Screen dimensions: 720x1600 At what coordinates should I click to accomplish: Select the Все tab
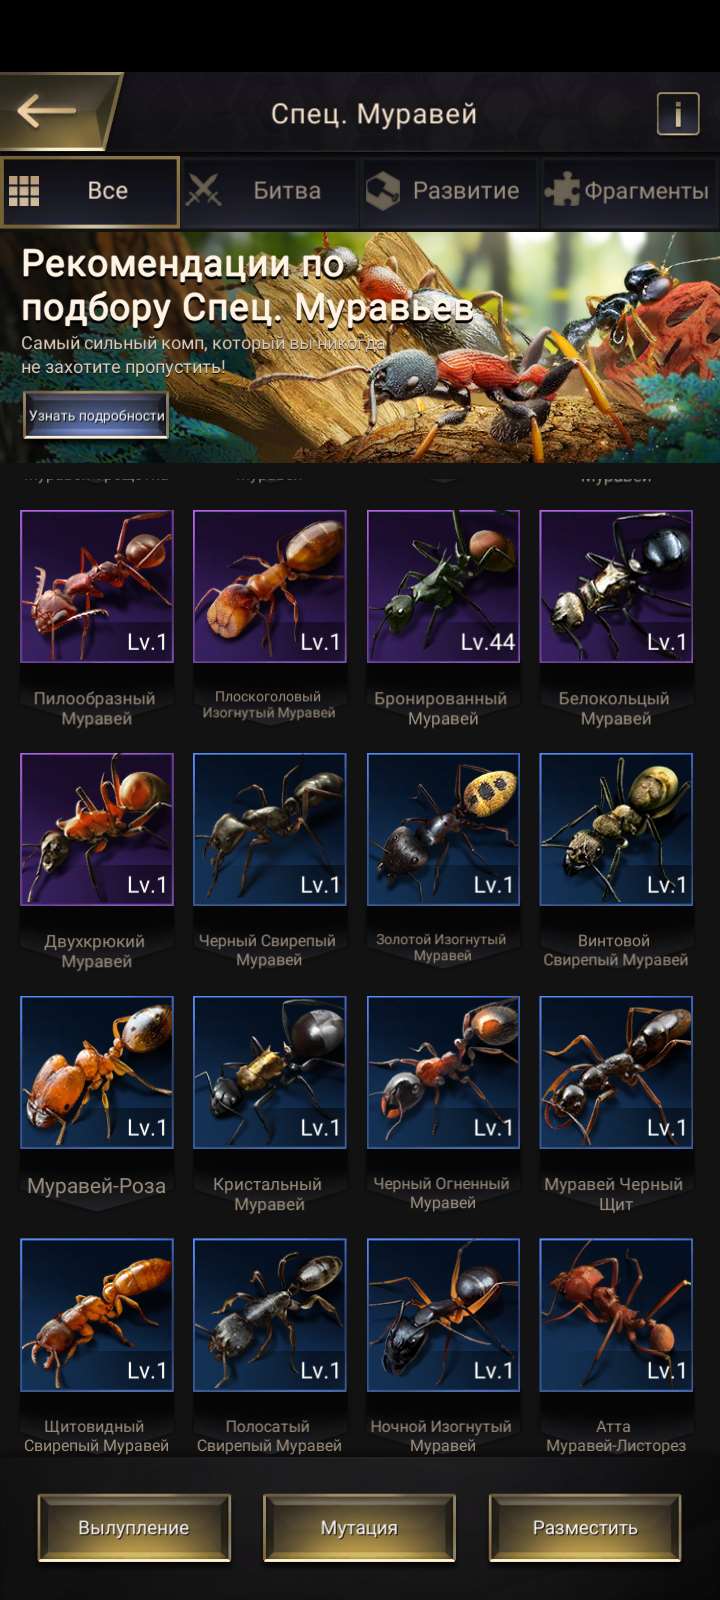(90, 191)
